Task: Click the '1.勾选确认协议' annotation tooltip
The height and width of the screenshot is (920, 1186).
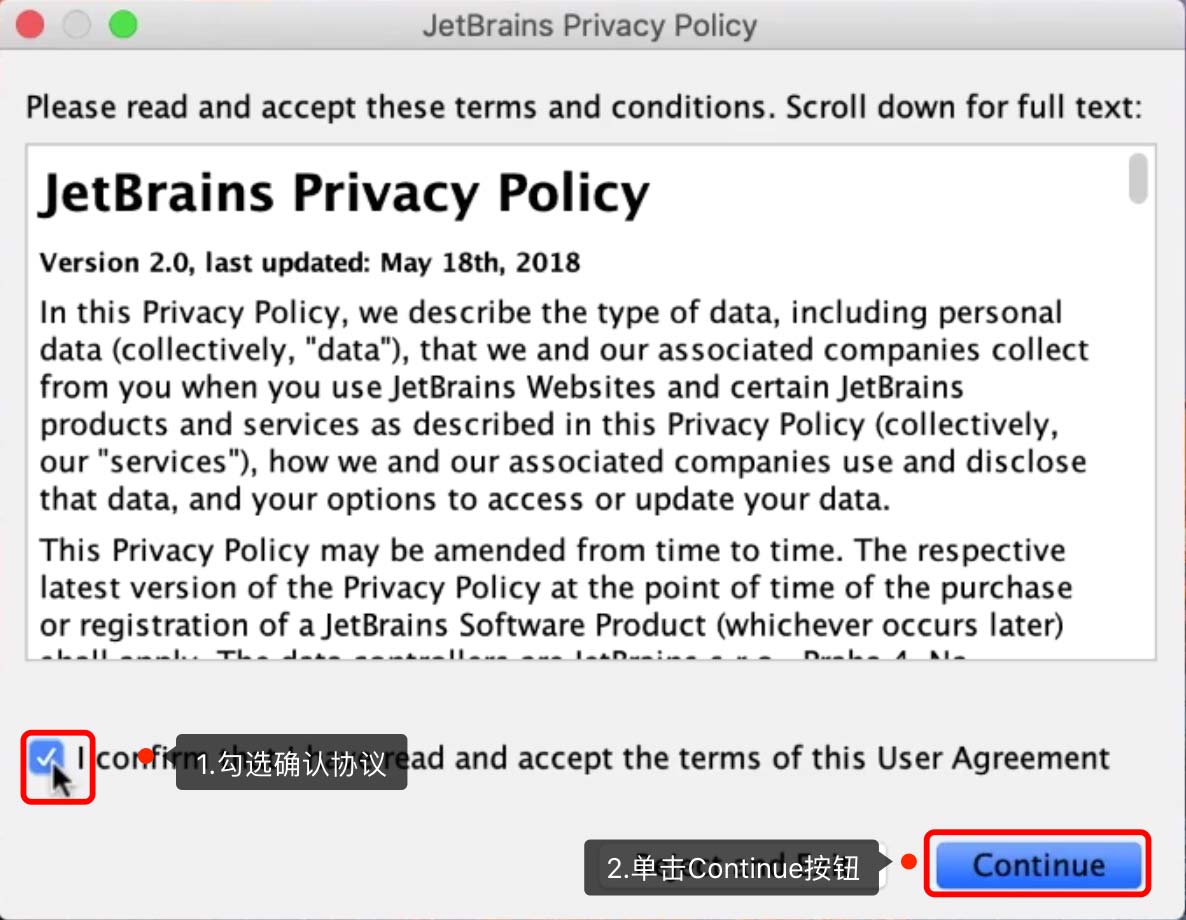Action: pyautogui.click(x=291, y=764)
